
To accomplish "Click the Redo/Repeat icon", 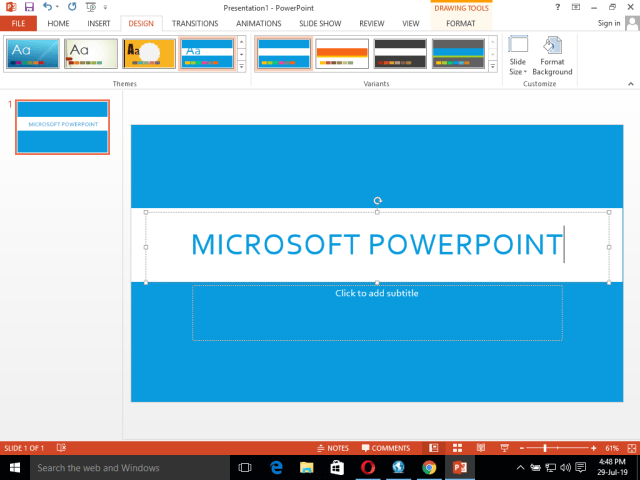I will point(72,7).
